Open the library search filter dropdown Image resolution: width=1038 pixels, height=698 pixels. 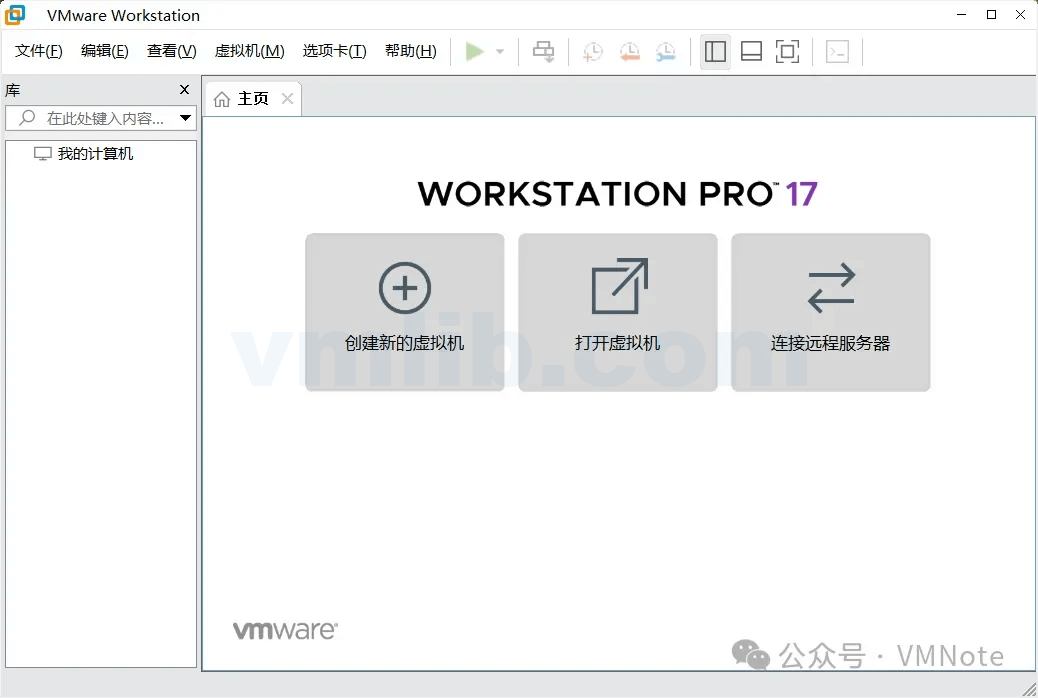click(186, 118)
